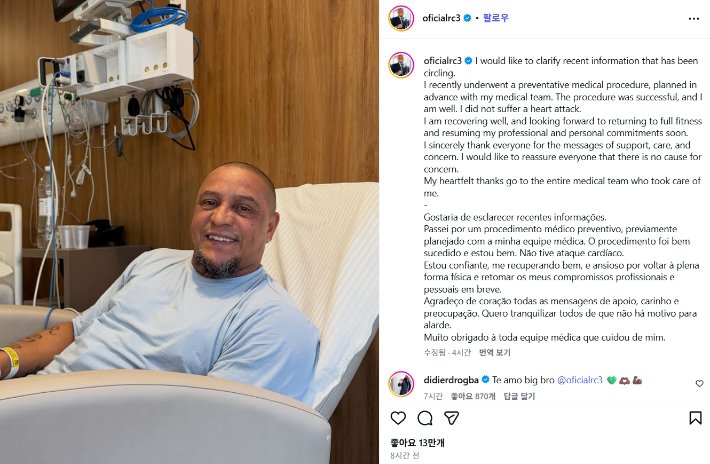Viewport: 710px width, 464px height.
Task: Open the three-dot more options menu
Action: [694, 19]
